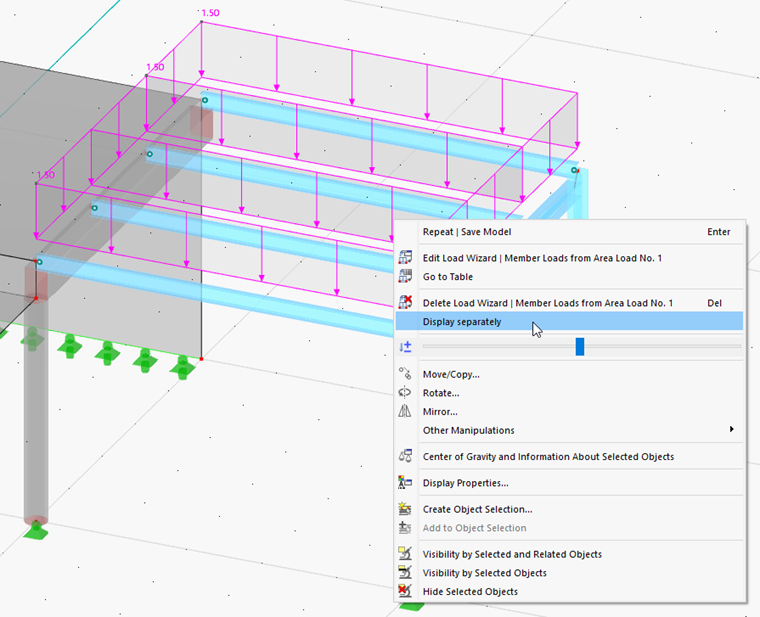Screen dimensions: 760x617
Task: Click the Mirror icon
Action: 405,411
